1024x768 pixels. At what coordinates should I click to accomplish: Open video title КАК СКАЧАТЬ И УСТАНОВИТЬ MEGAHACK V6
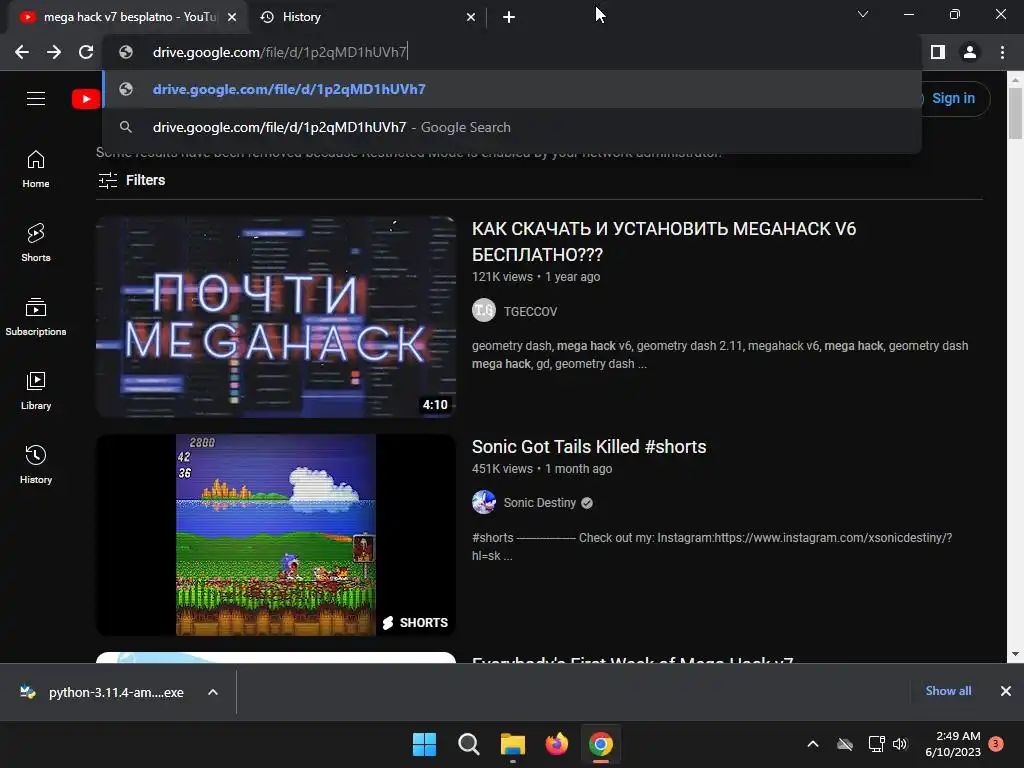pos(664,242)
